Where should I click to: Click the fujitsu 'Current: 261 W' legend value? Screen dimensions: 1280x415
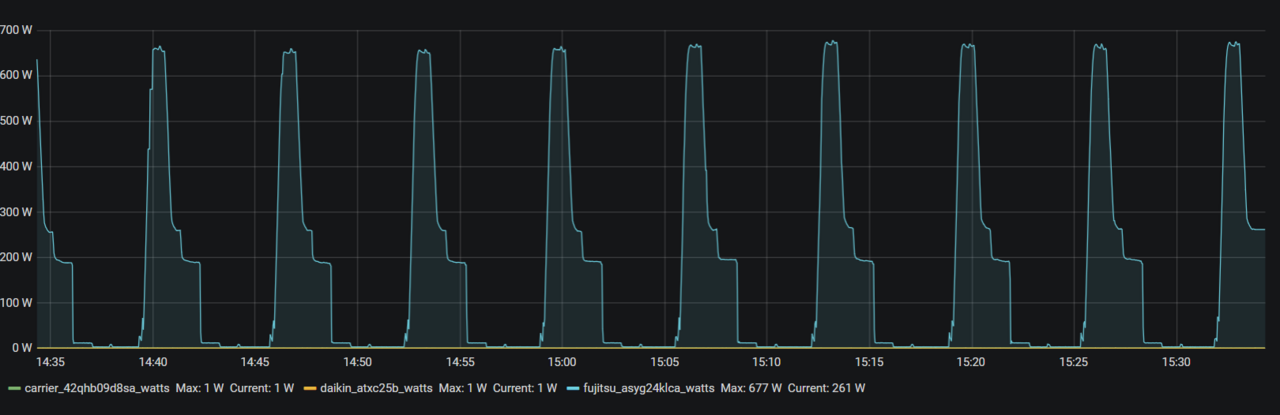pyautogui.click(x=827, y=387)
